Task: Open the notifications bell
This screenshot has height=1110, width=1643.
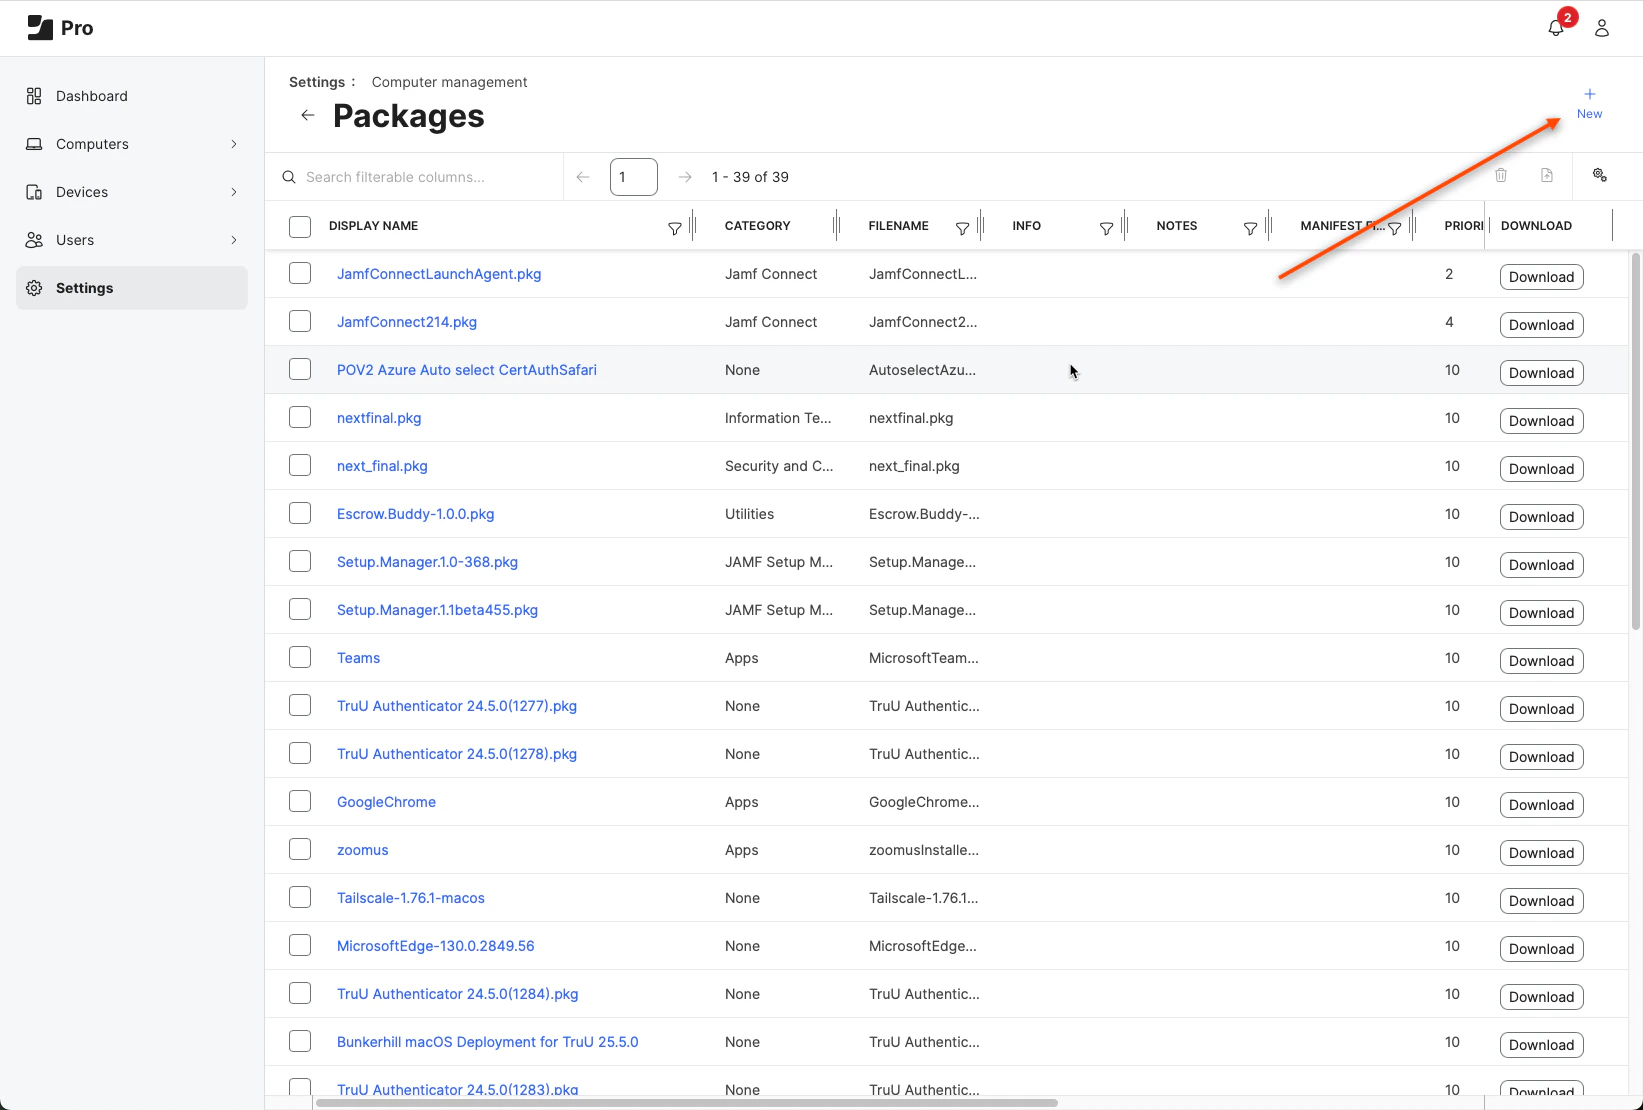Action: coord(1555,28)
